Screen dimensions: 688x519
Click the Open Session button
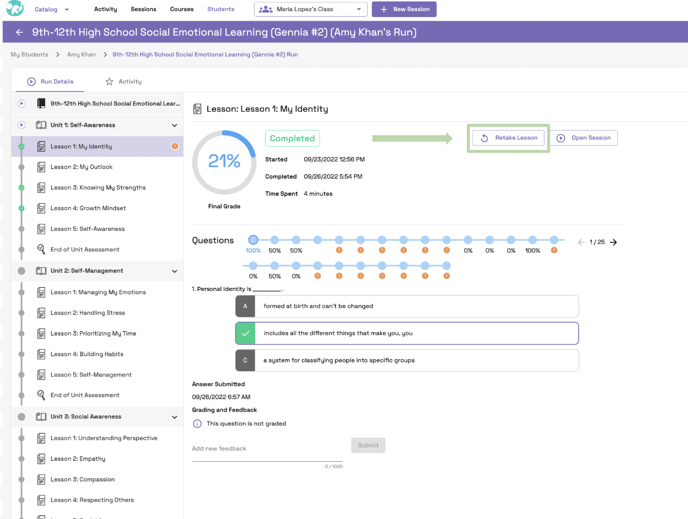click(x=584, y=138)
